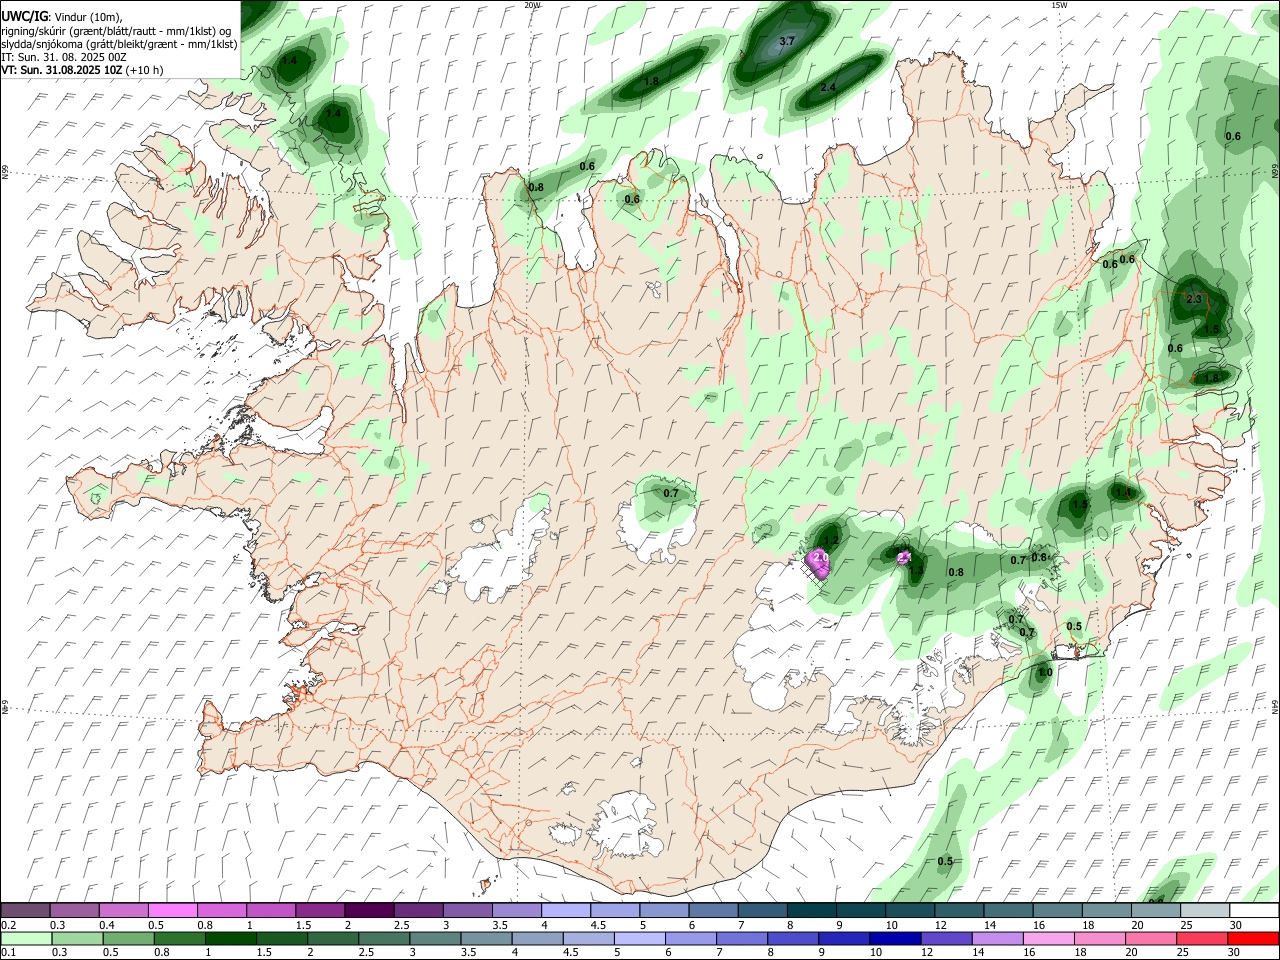Screen dimensions: 1280x960
Task: Pick the dark green 1–1.5 swatch, lower legend
Action: tap(231, 938)
